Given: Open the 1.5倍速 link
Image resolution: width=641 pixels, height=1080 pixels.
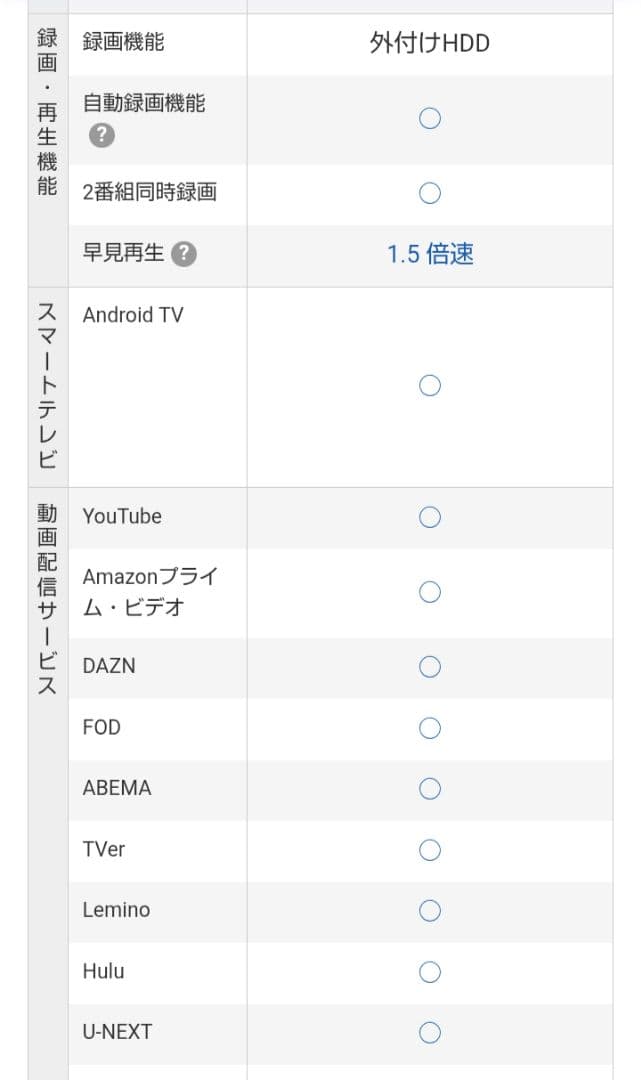Looking at the screenshot, I should click(429, 256).
